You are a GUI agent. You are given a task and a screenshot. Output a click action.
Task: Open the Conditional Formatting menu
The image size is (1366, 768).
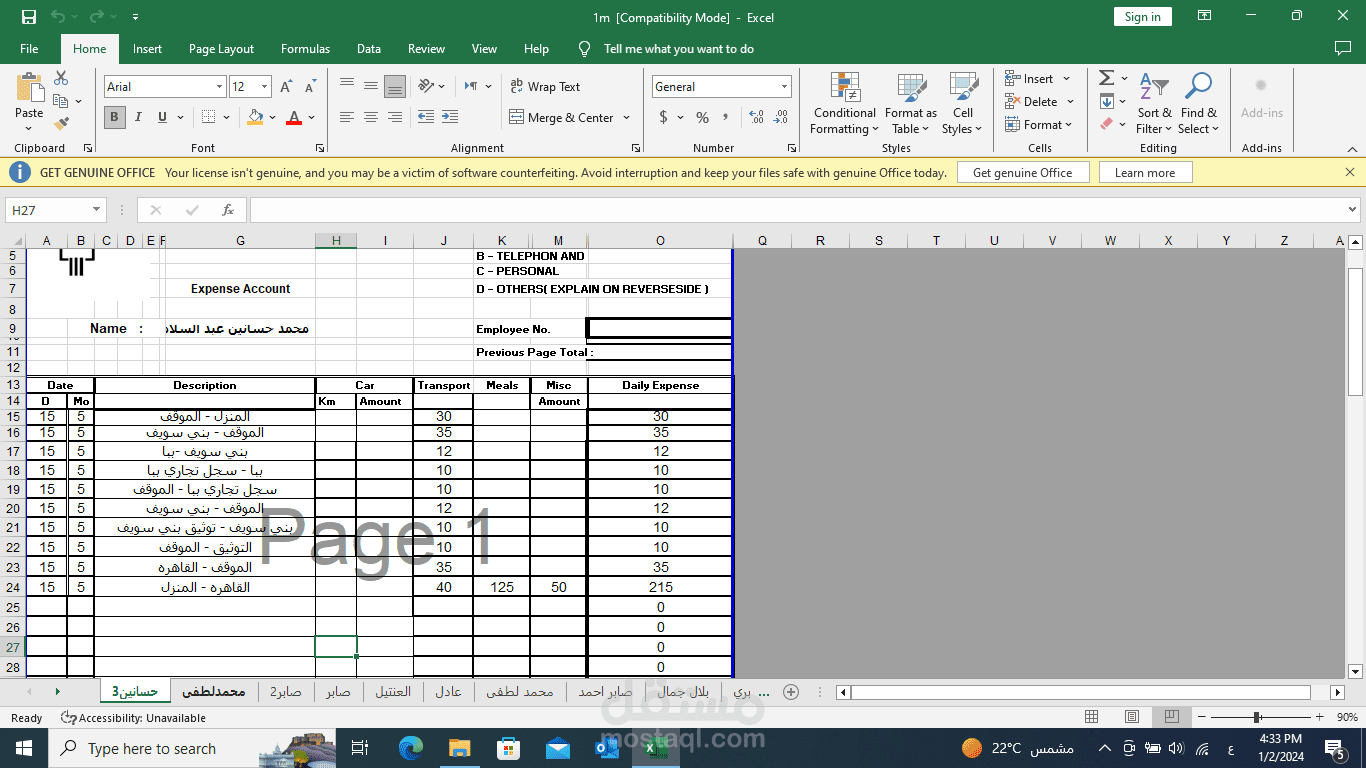845,103
